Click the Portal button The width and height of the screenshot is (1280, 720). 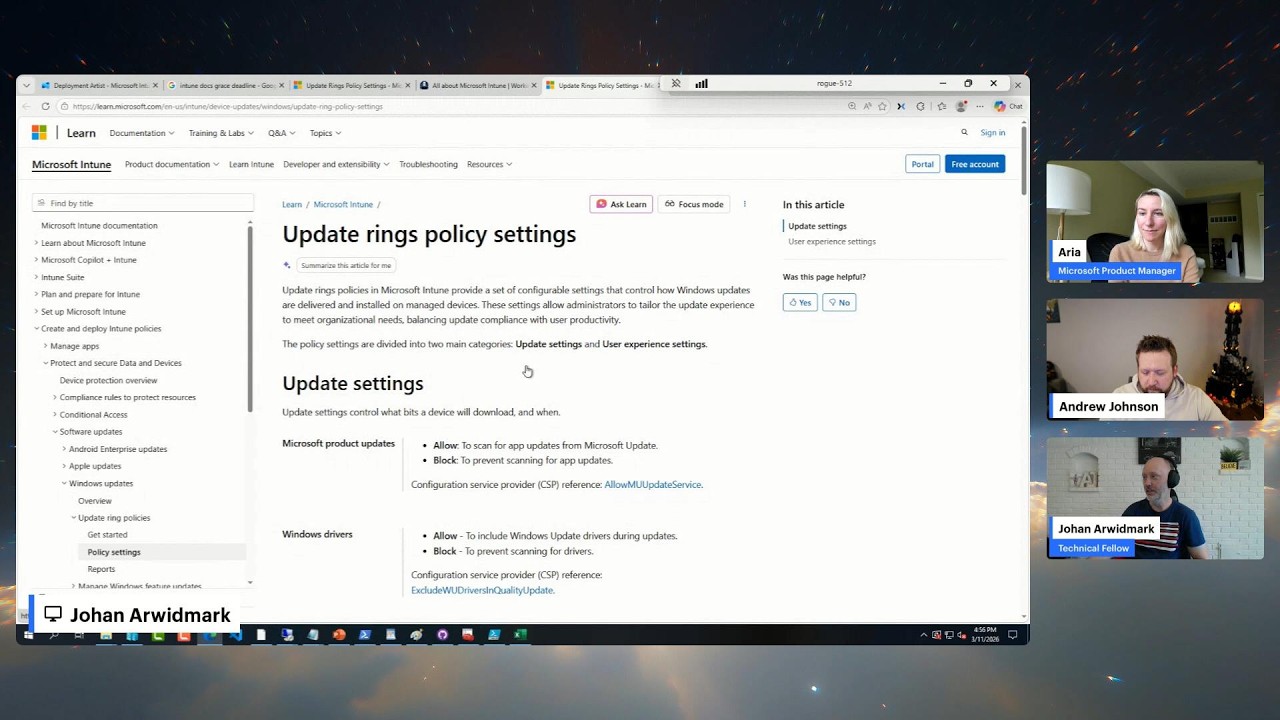922,164
